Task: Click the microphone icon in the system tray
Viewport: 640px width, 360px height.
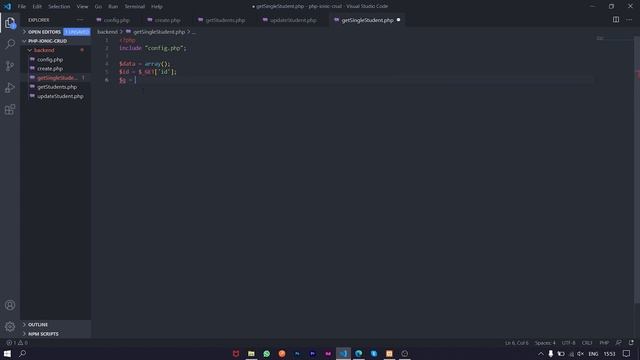Action: click(x=551, y=353)
